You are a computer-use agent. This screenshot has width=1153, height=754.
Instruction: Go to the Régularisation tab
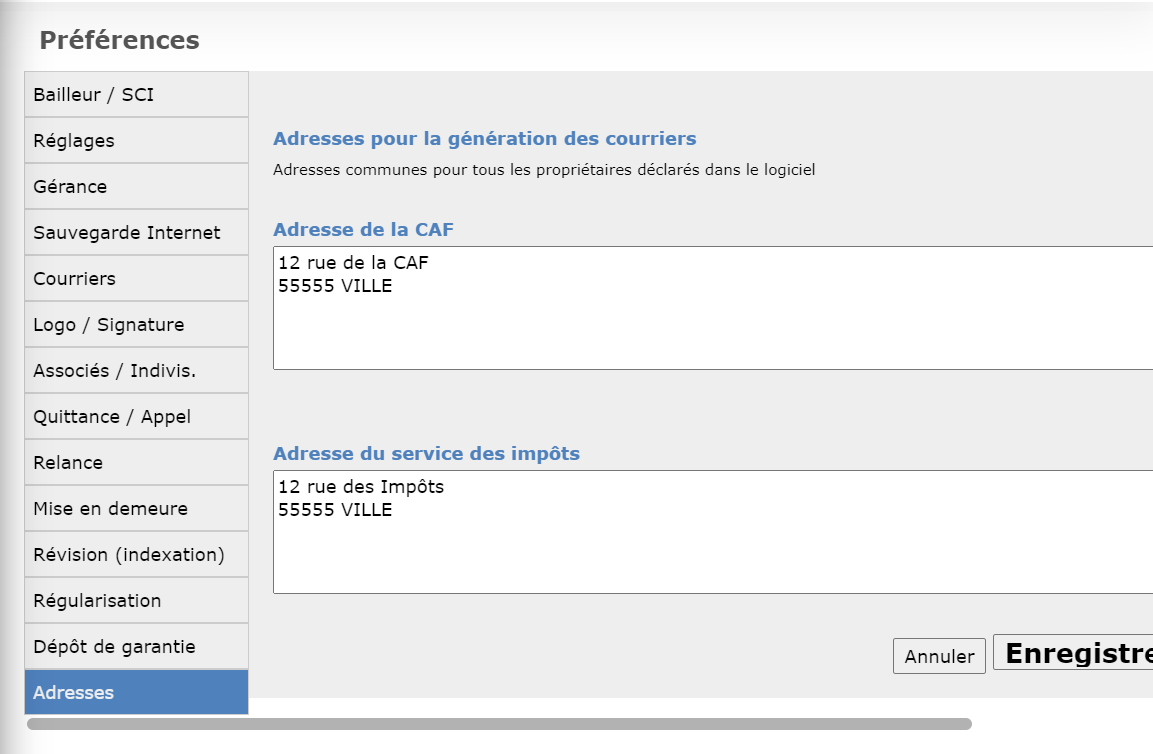tap(136, 601)
